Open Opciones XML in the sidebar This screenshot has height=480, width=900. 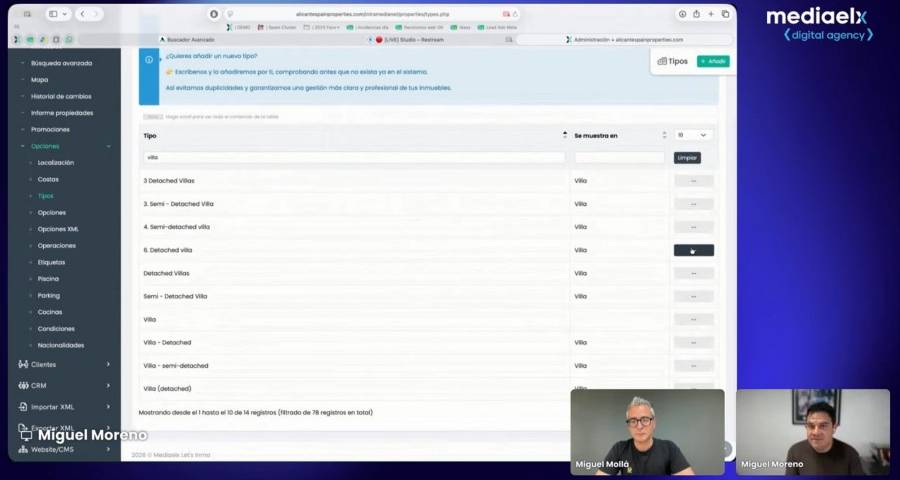point(58,229)
